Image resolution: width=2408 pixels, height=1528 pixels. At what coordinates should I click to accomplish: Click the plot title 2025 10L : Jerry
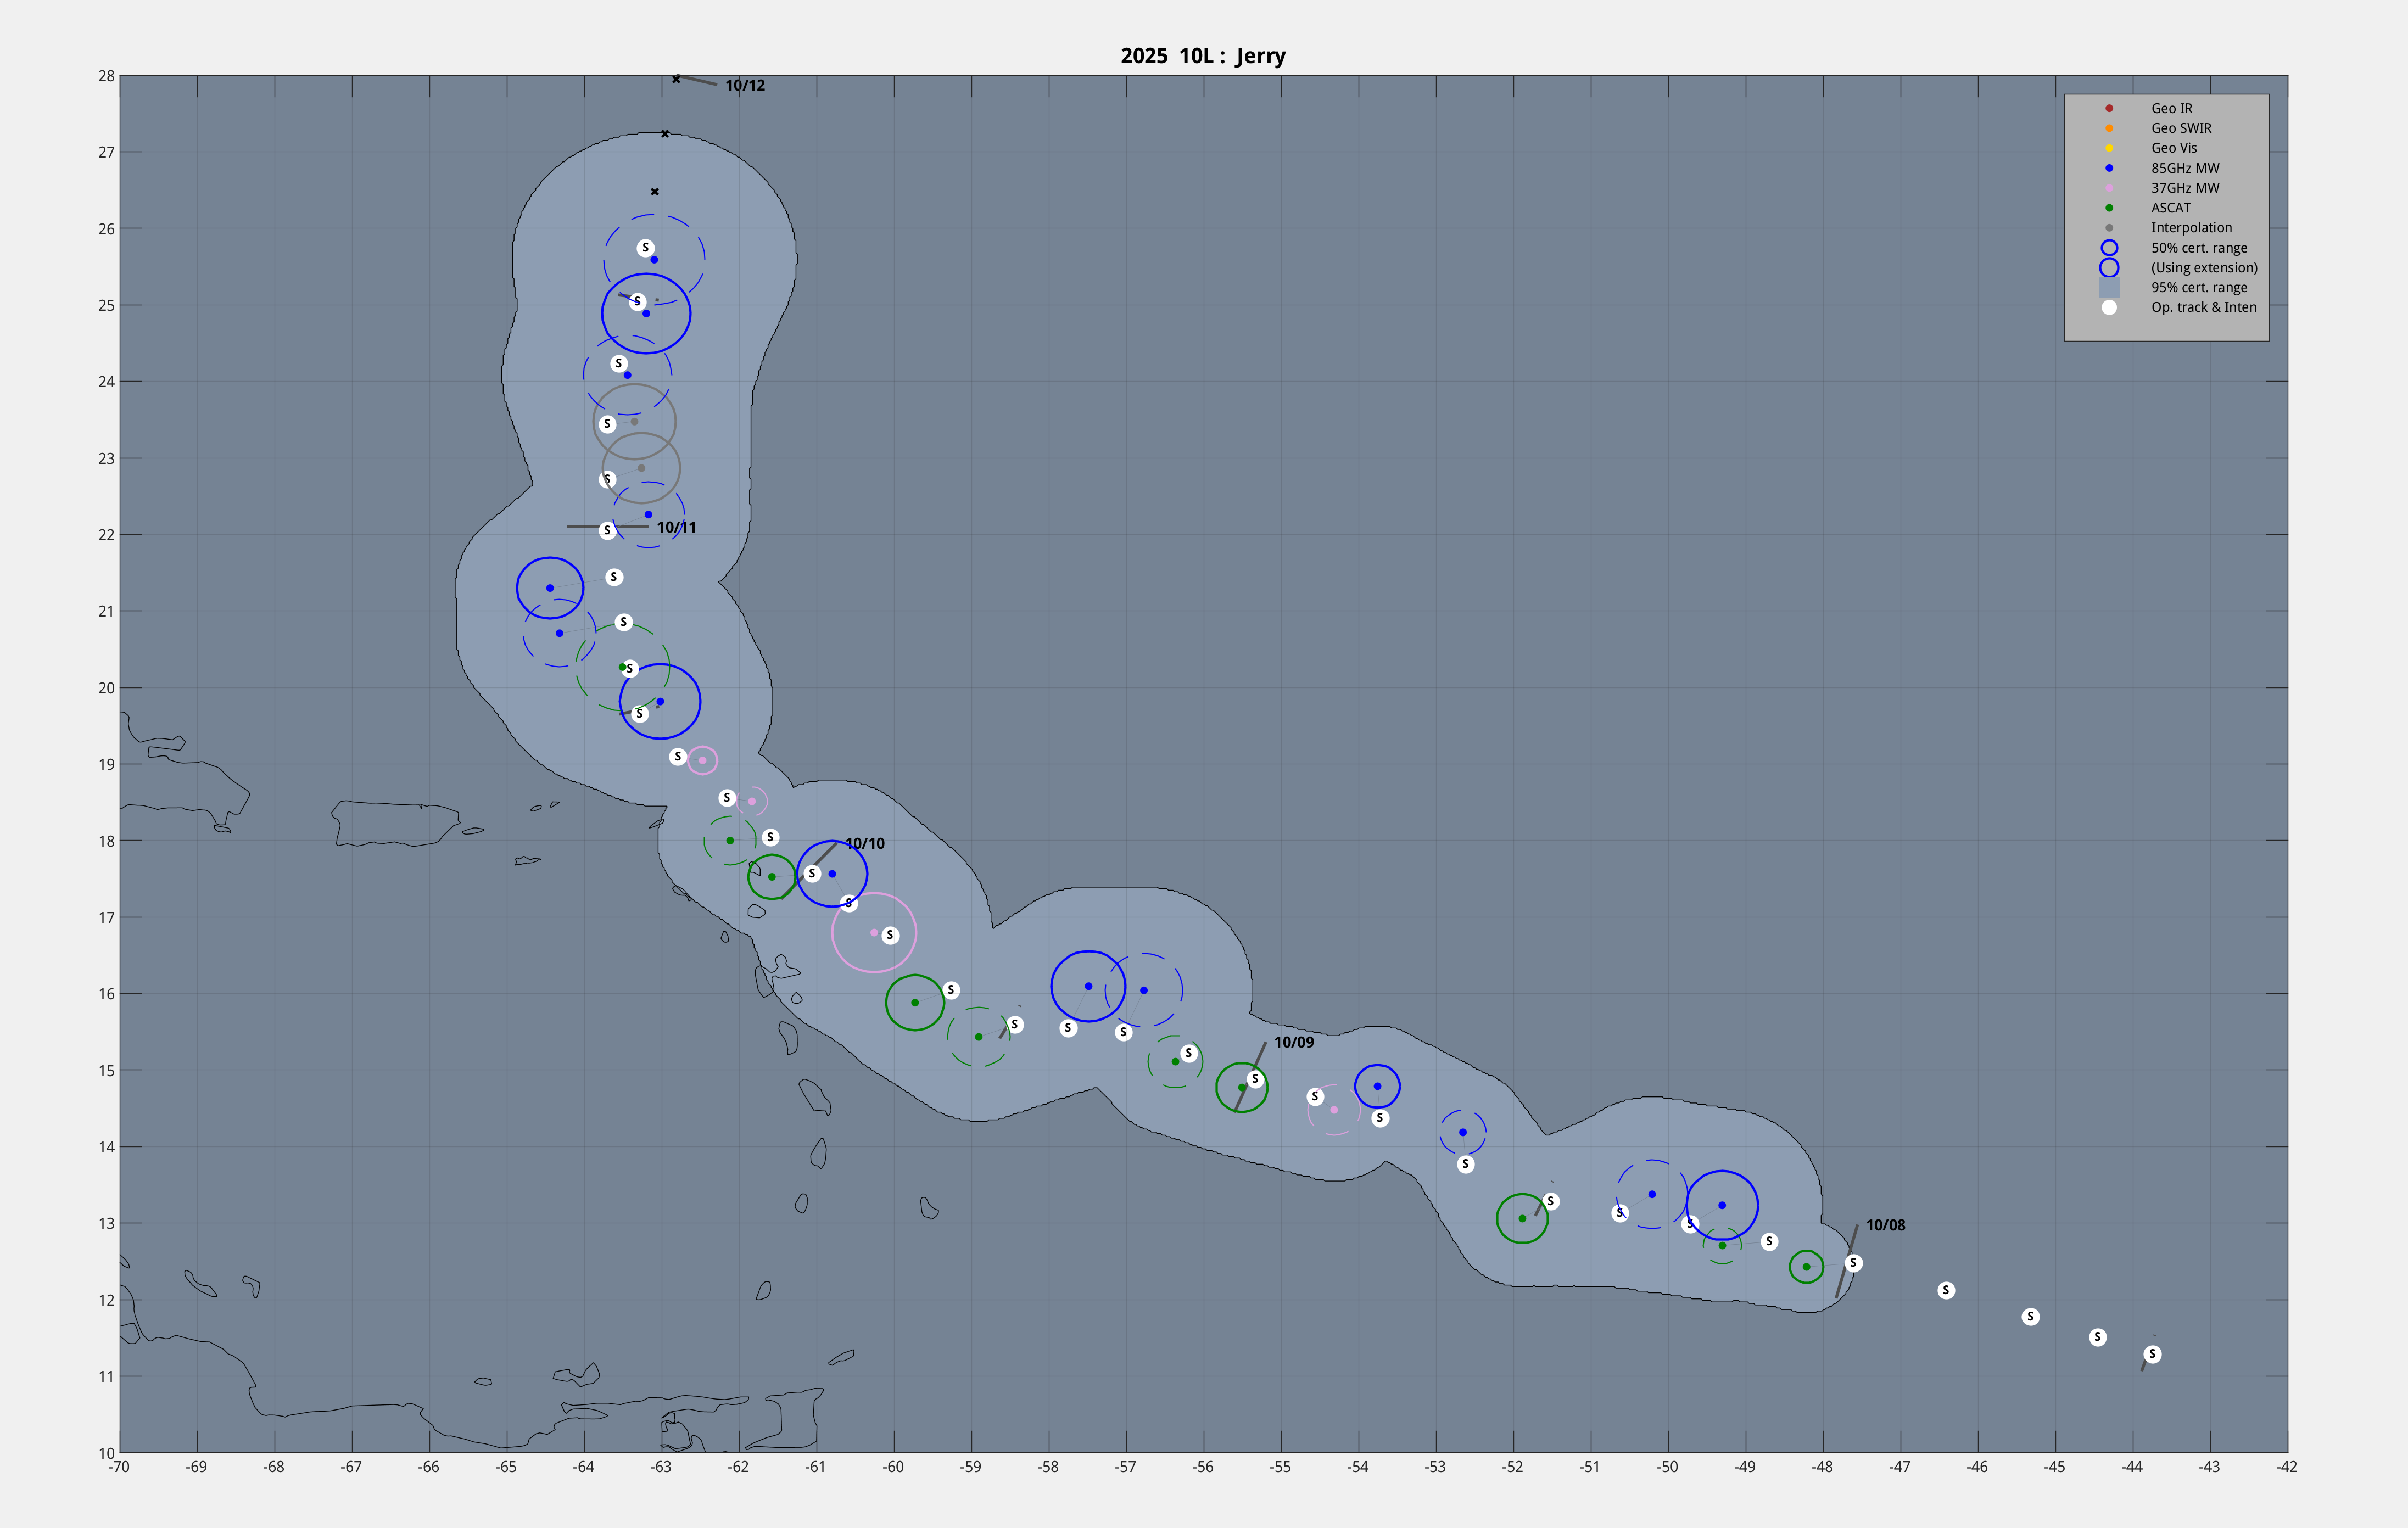pos(1203,56)
